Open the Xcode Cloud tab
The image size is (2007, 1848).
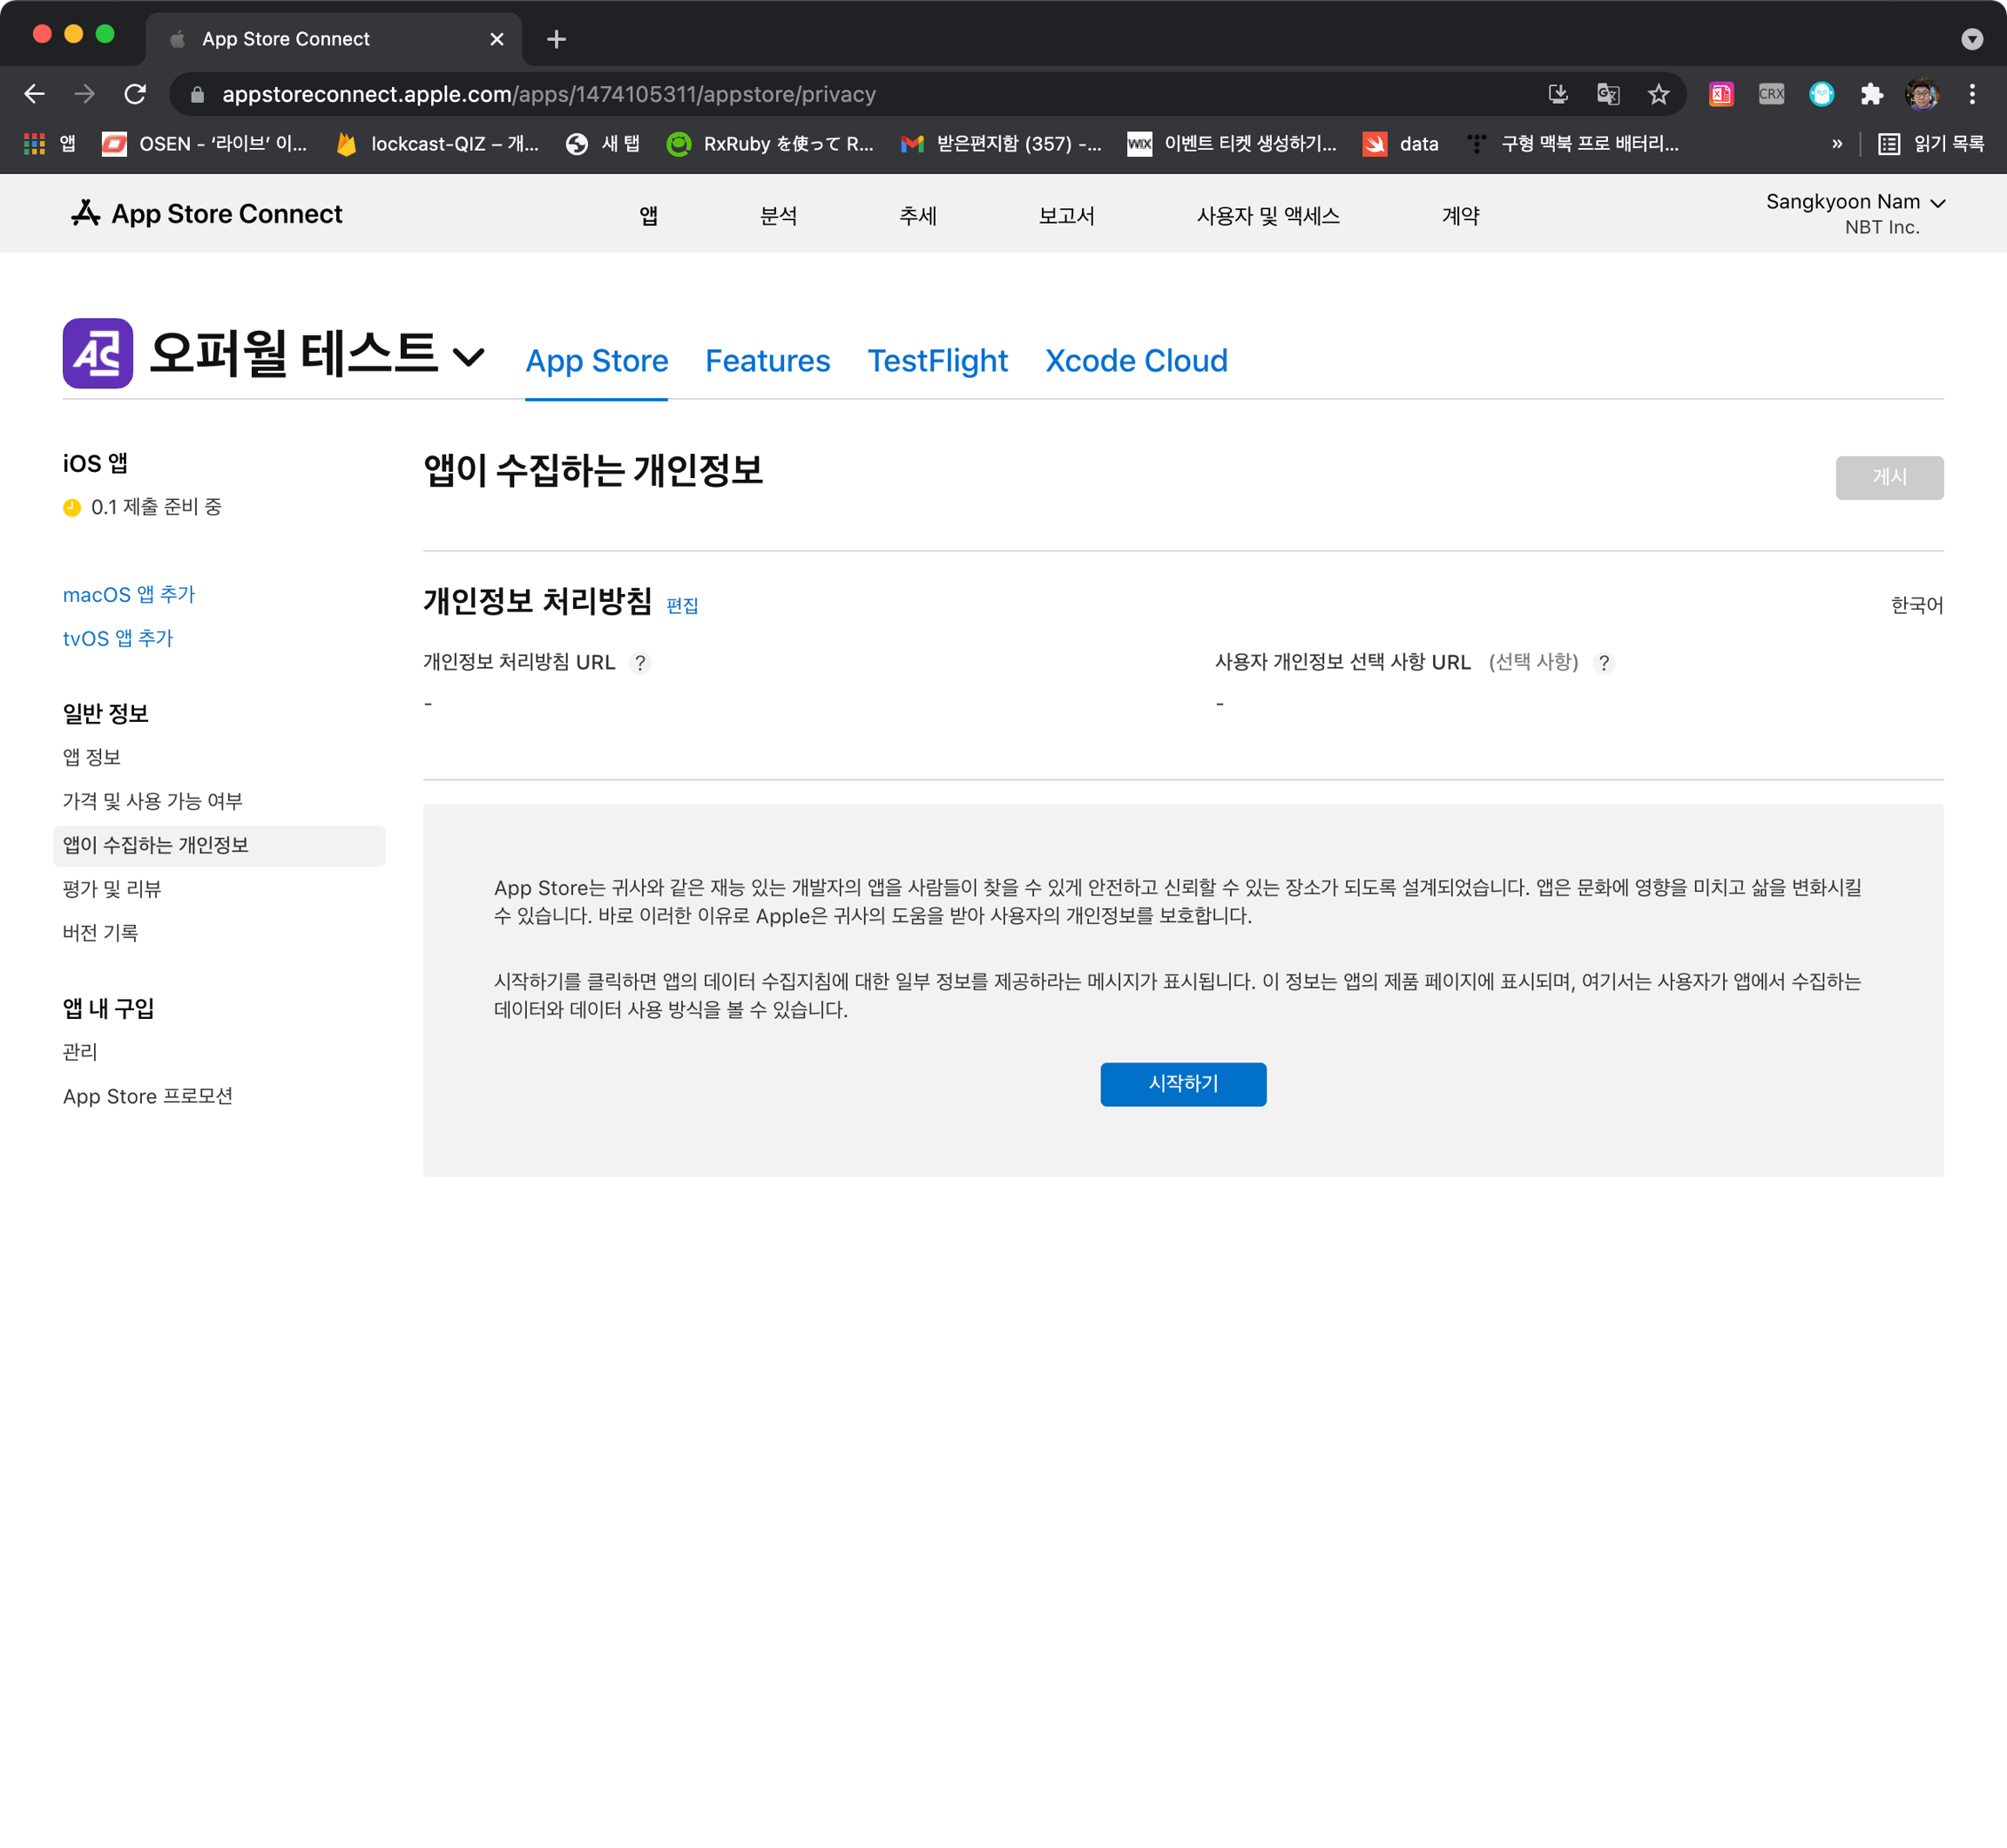pos(1136,361)
